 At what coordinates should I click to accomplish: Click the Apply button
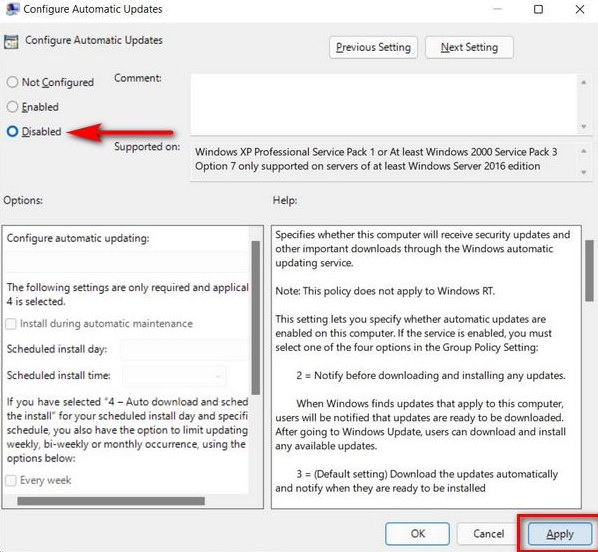tap(559, 534)
